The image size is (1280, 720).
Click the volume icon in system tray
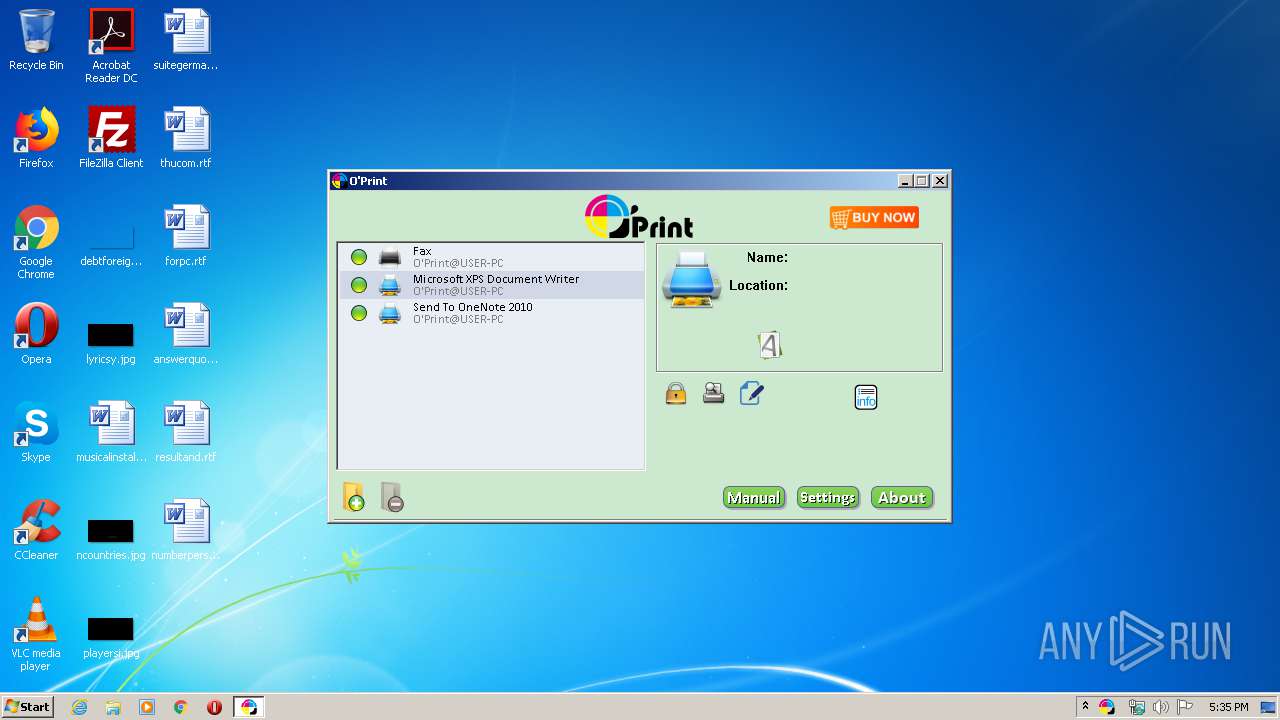pyautogui.click(x=1161, y=707)
